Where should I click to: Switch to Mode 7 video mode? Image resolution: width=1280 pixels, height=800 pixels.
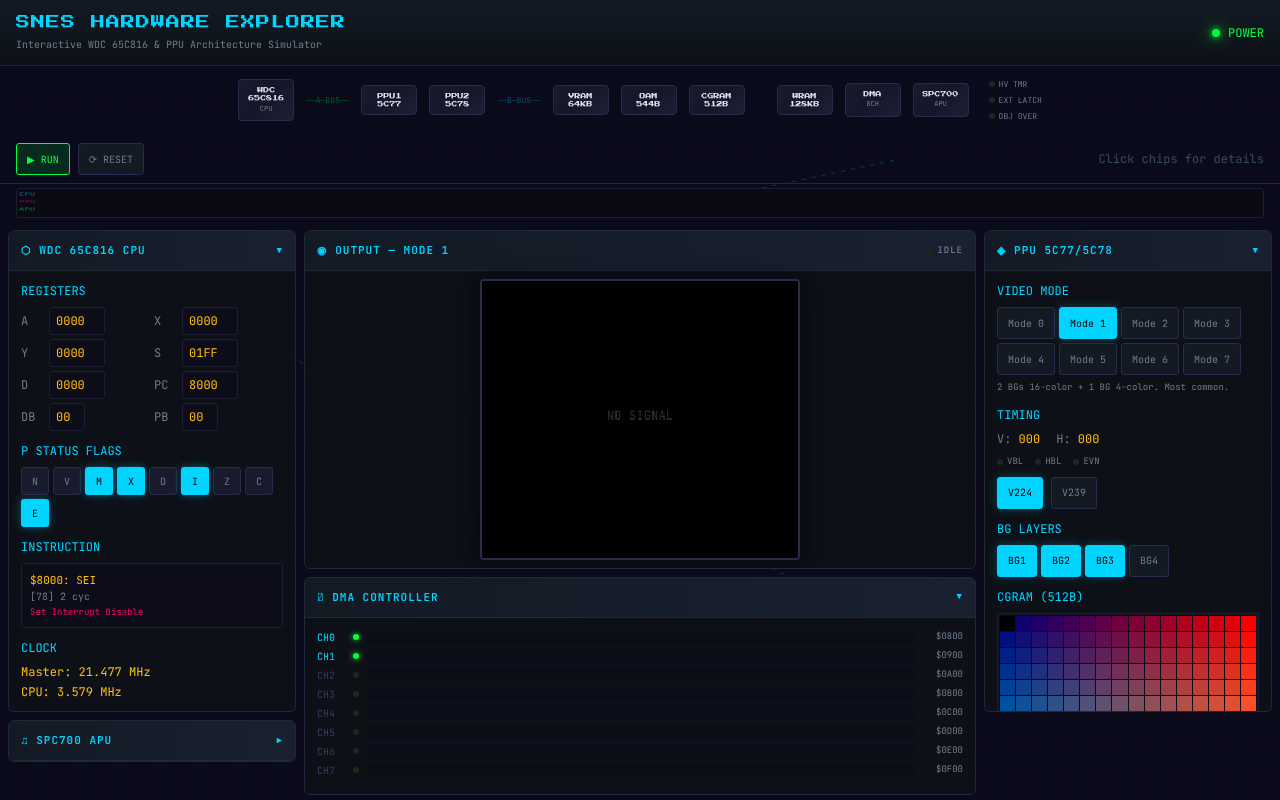(1212, 359)
